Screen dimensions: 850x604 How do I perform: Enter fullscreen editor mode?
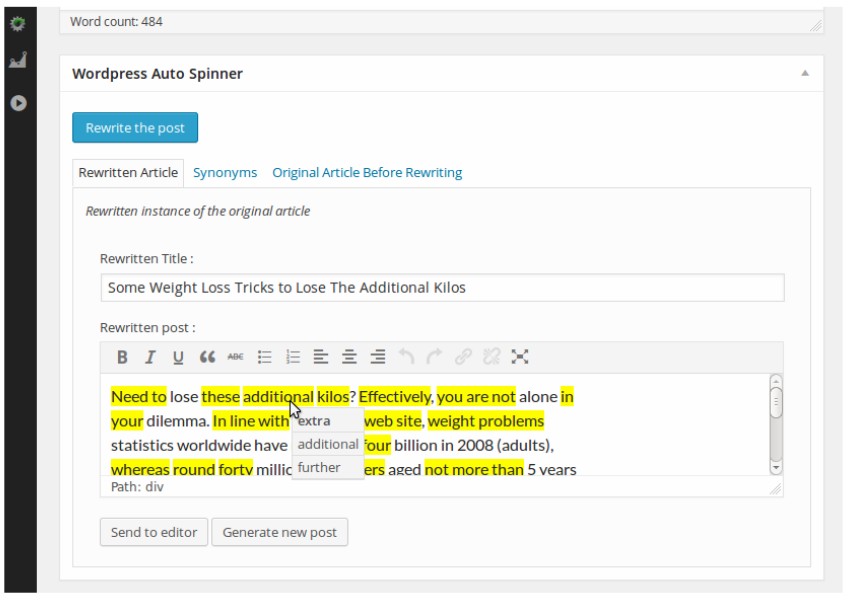(x=519, y=357)
